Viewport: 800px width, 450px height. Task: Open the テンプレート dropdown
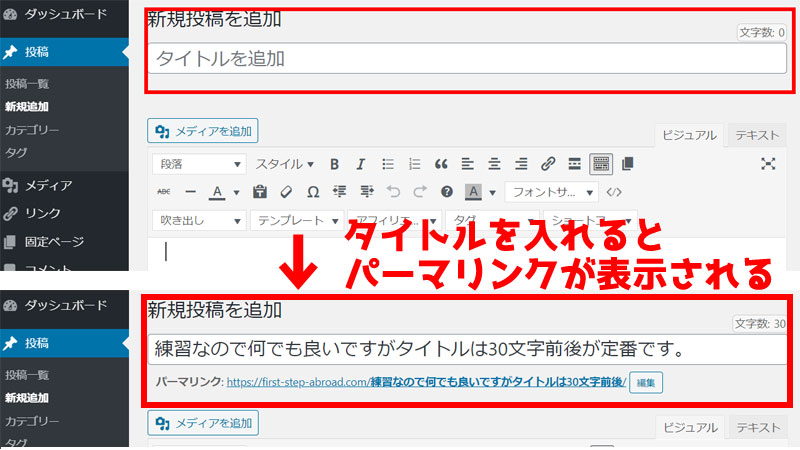tap(296, 220)
